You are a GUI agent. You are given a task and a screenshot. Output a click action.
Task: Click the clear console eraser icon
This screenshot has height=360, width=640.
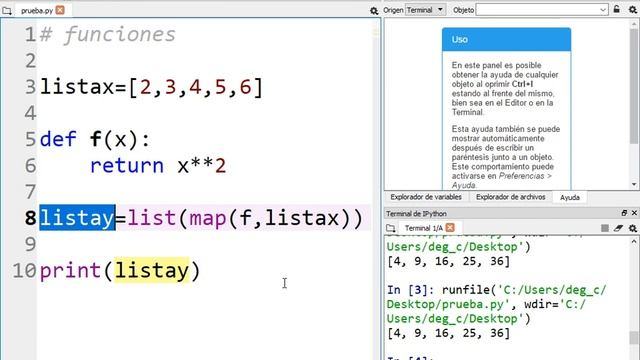click(618, 228)
